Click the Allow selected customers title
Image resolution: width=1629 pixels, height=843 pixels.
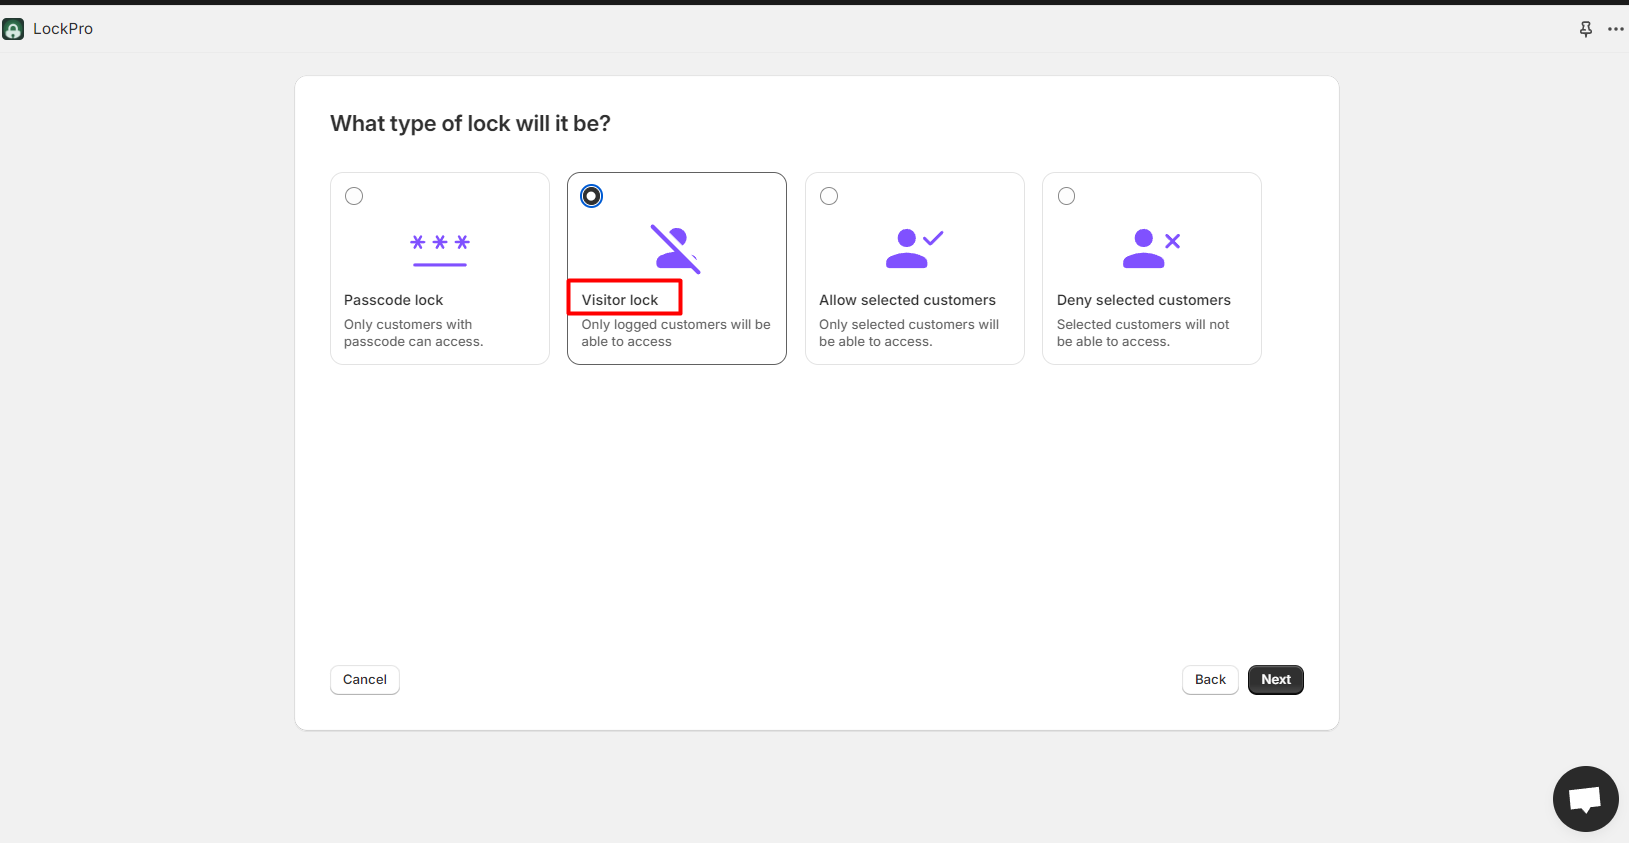[907, 300]
